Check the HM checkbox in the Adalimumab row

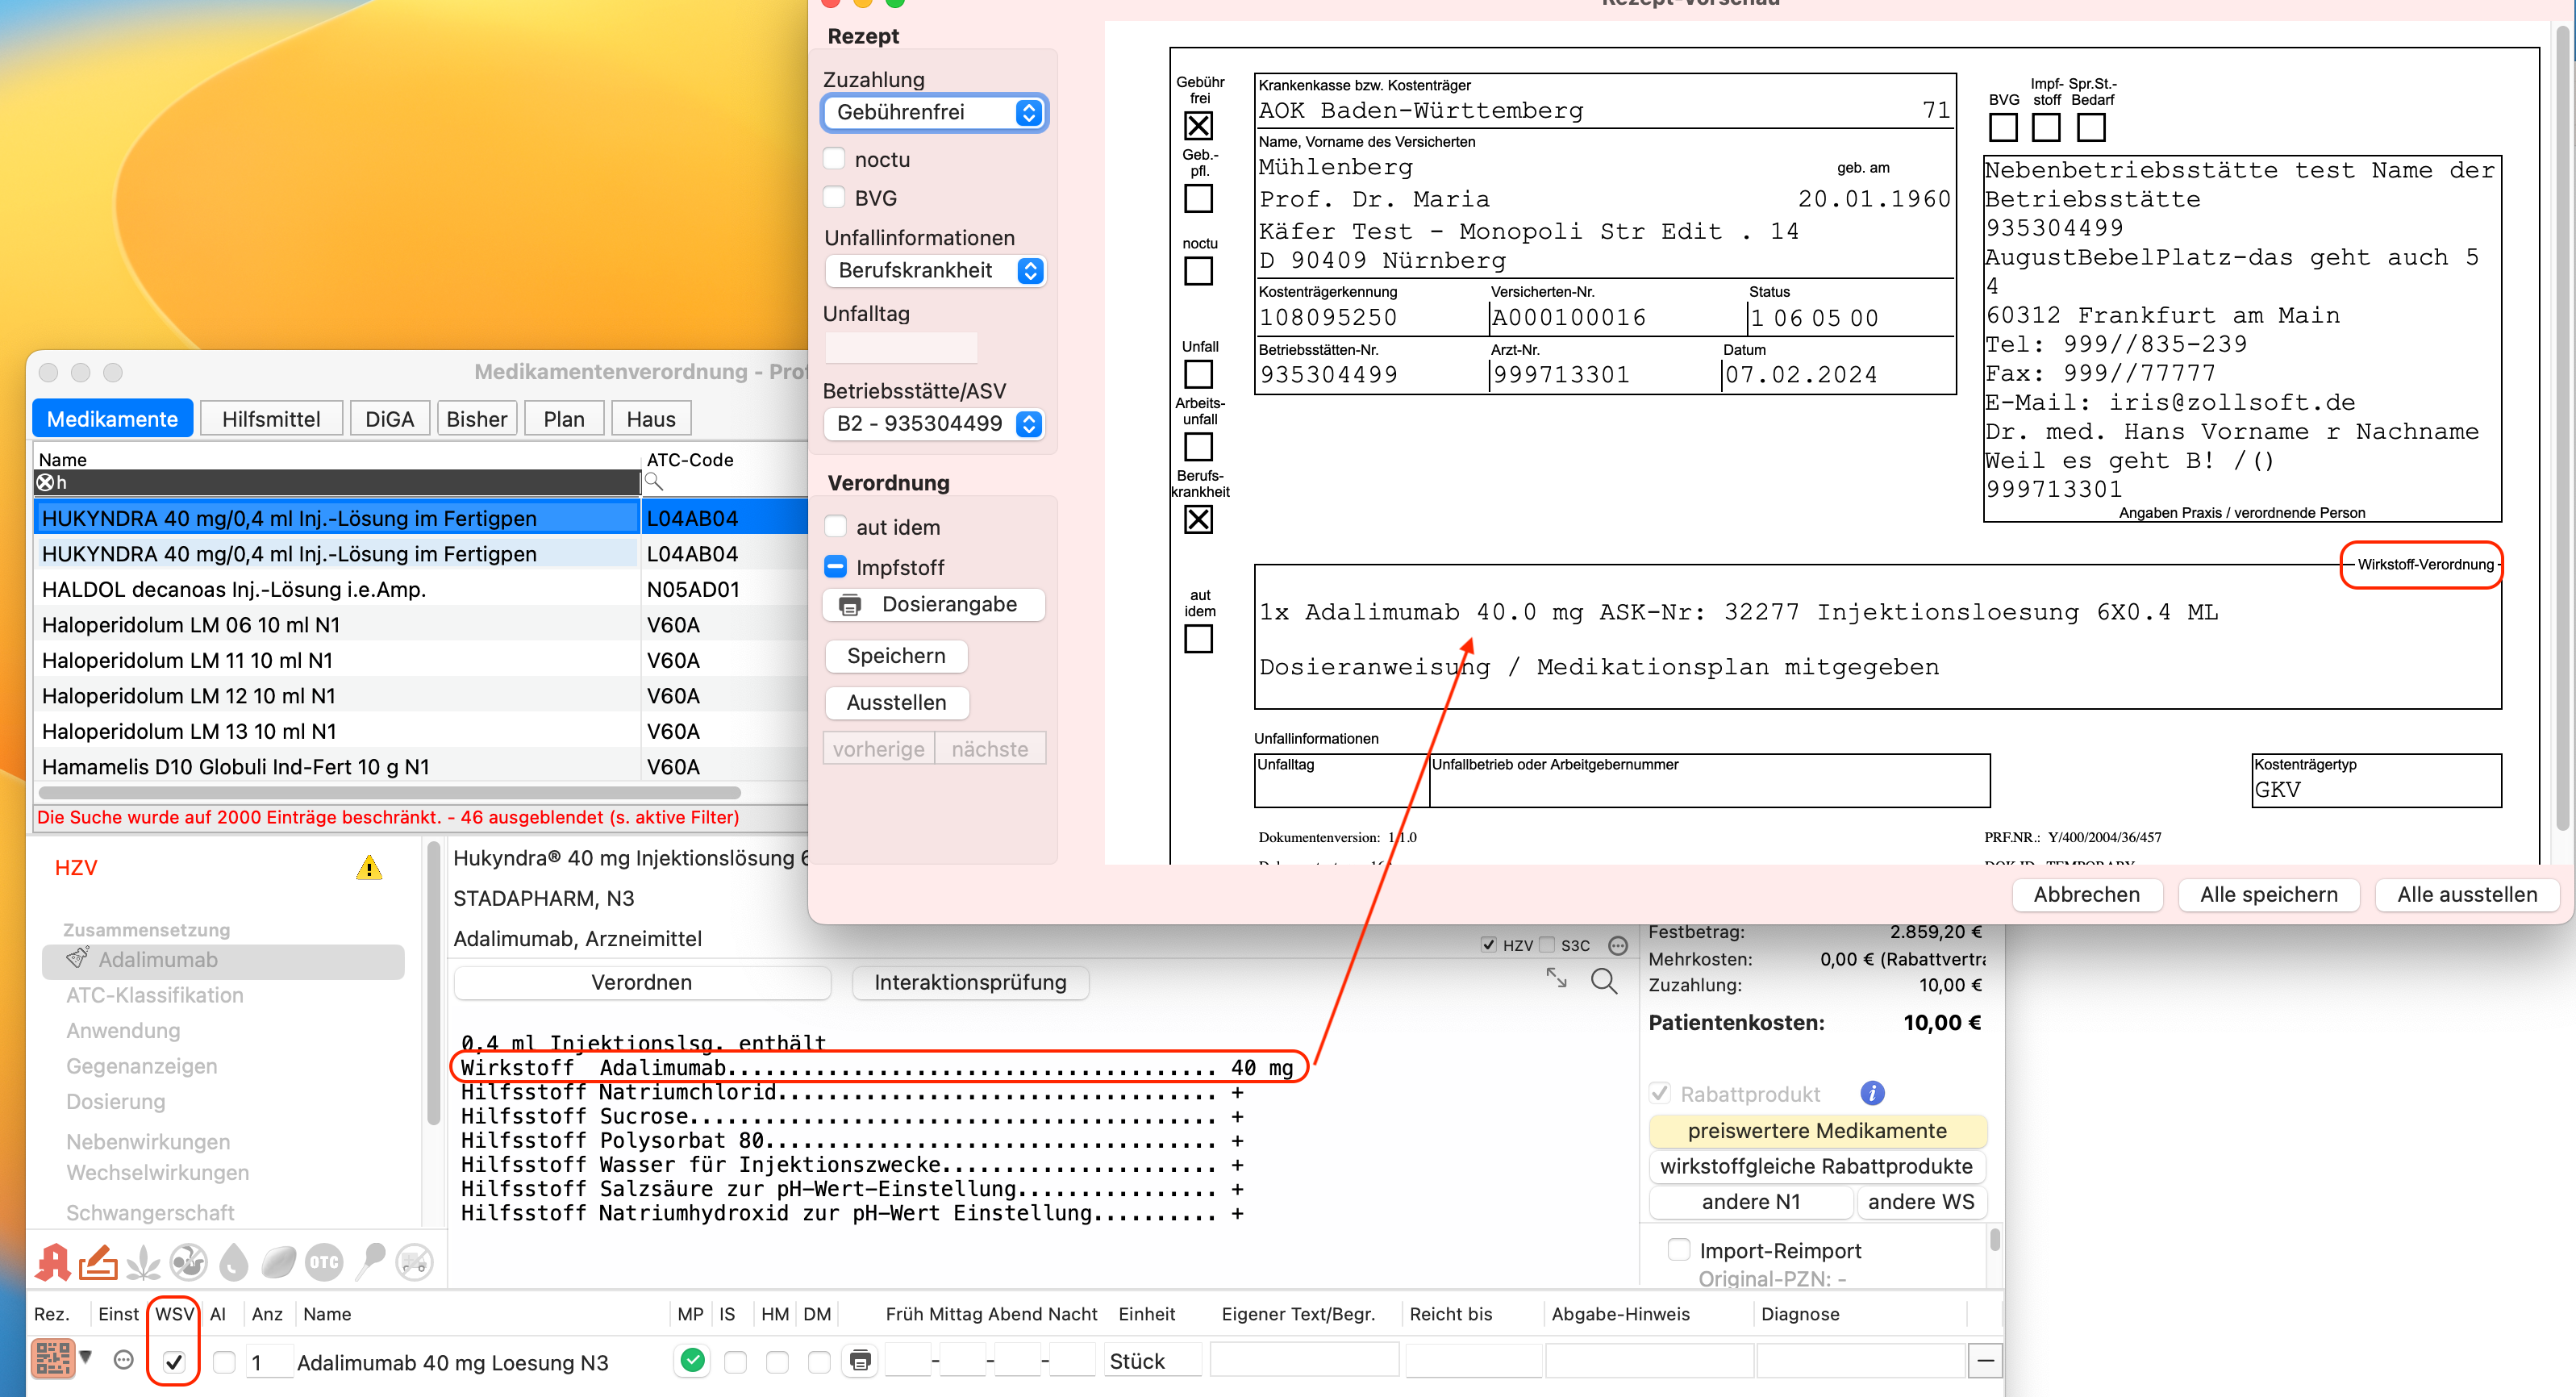click(777, 1362)
